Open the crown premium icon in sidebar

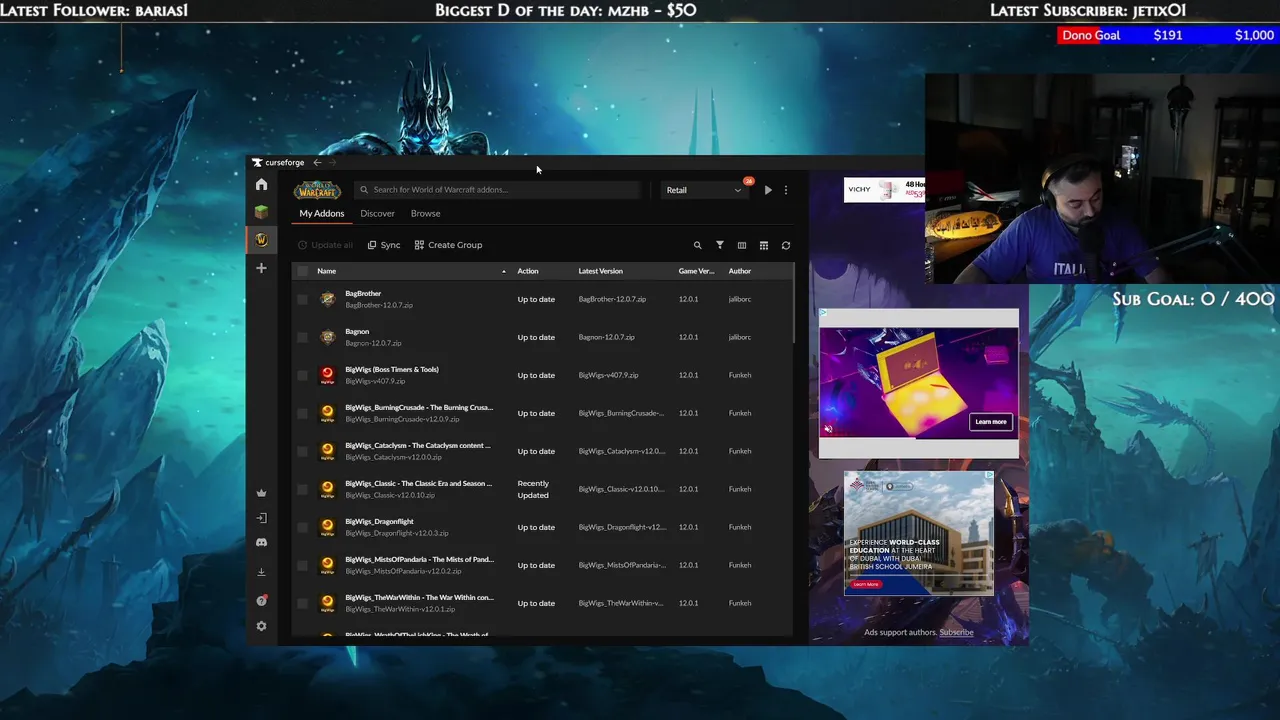tap(261, 493)
